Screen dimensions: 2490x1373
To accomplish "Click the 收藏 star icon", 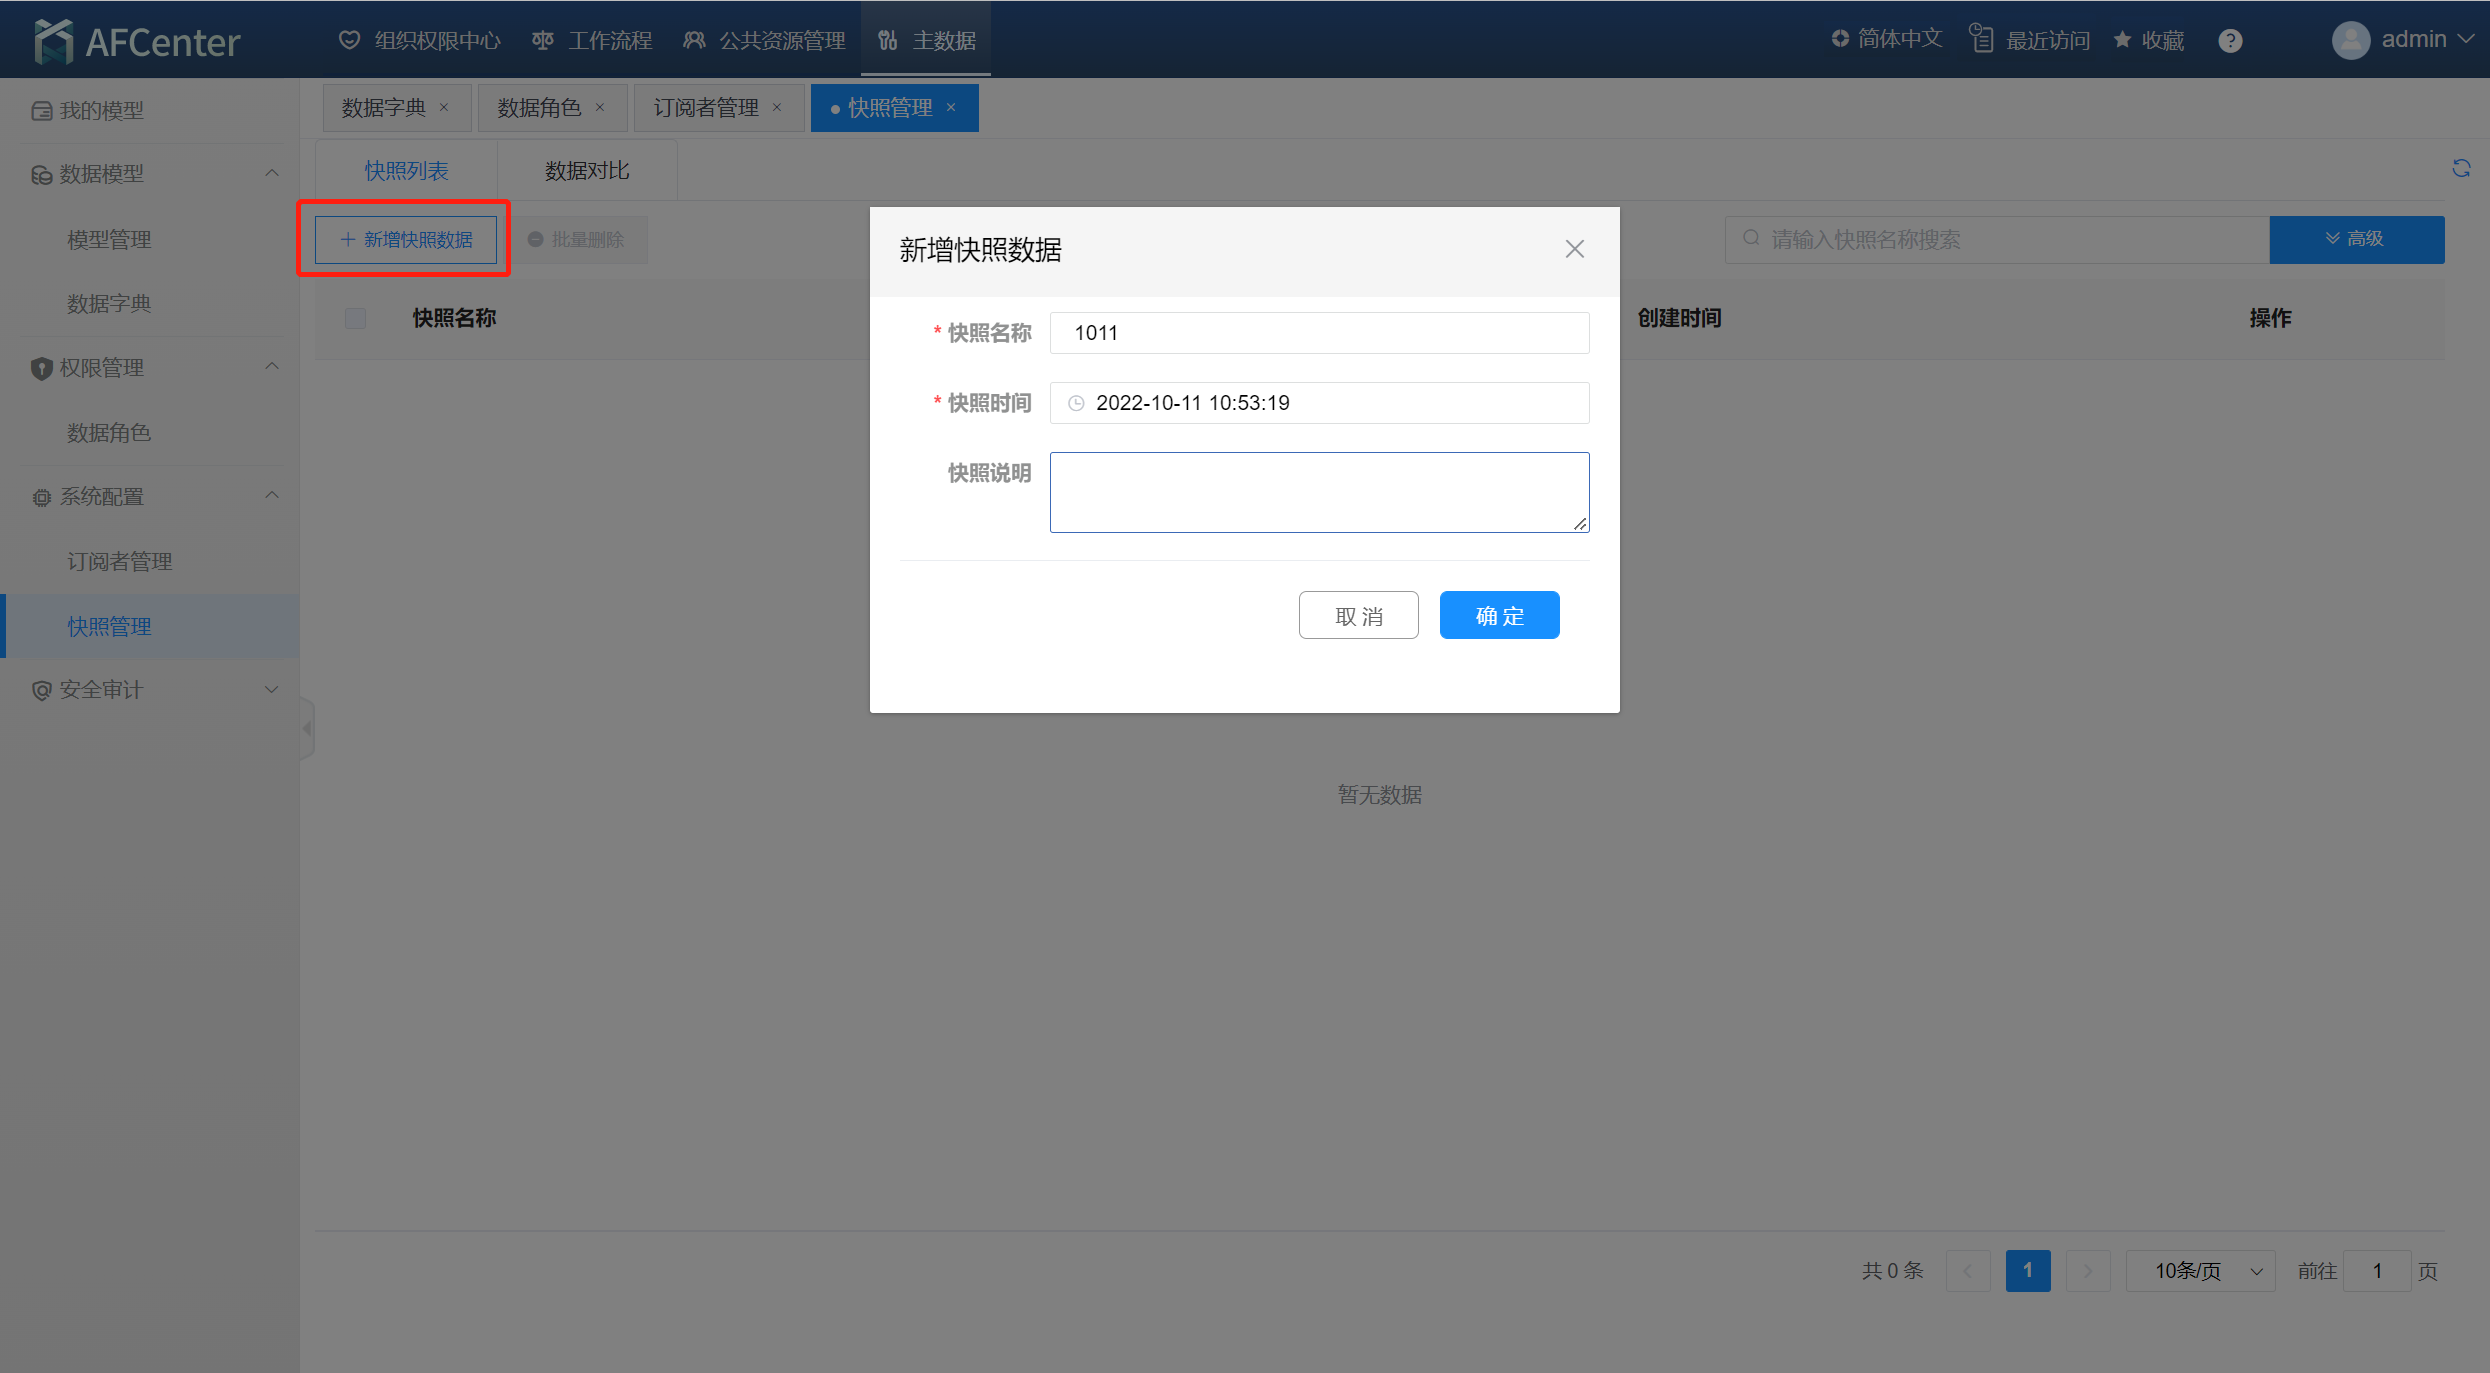I will (x=2122, y=40).
